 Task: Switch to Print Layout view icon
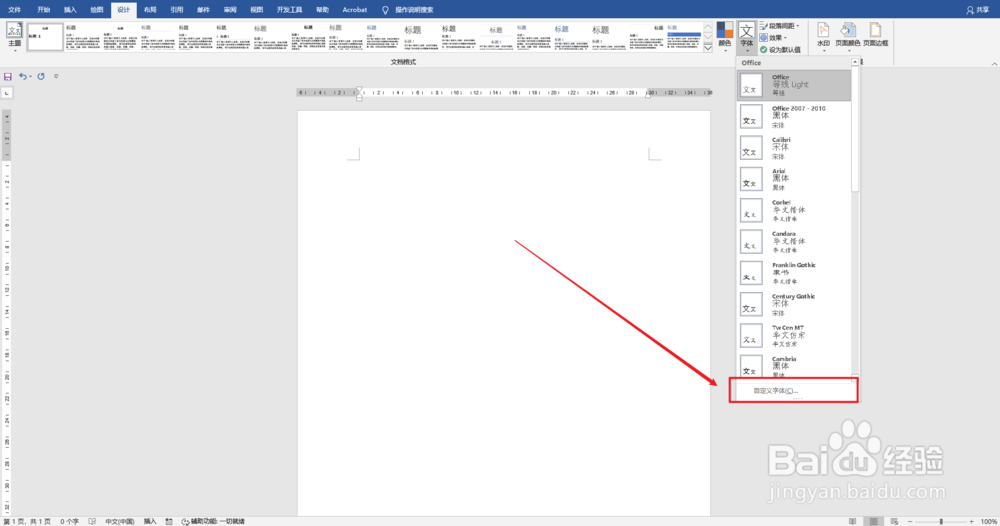[874, 521]
